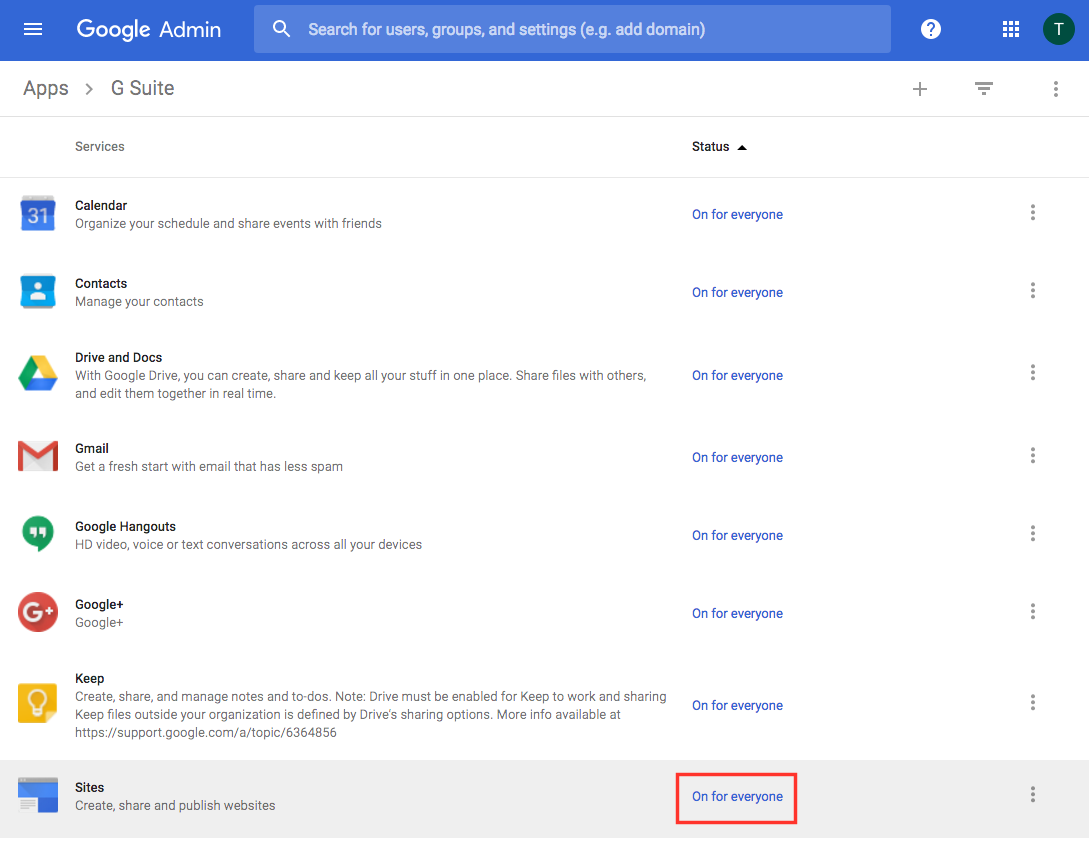Image resolution: width=1089 pixels, height=849 pixels.
Task: Open the page-level more options menu
Action: pyautogui.click(x=1056, y=89)
